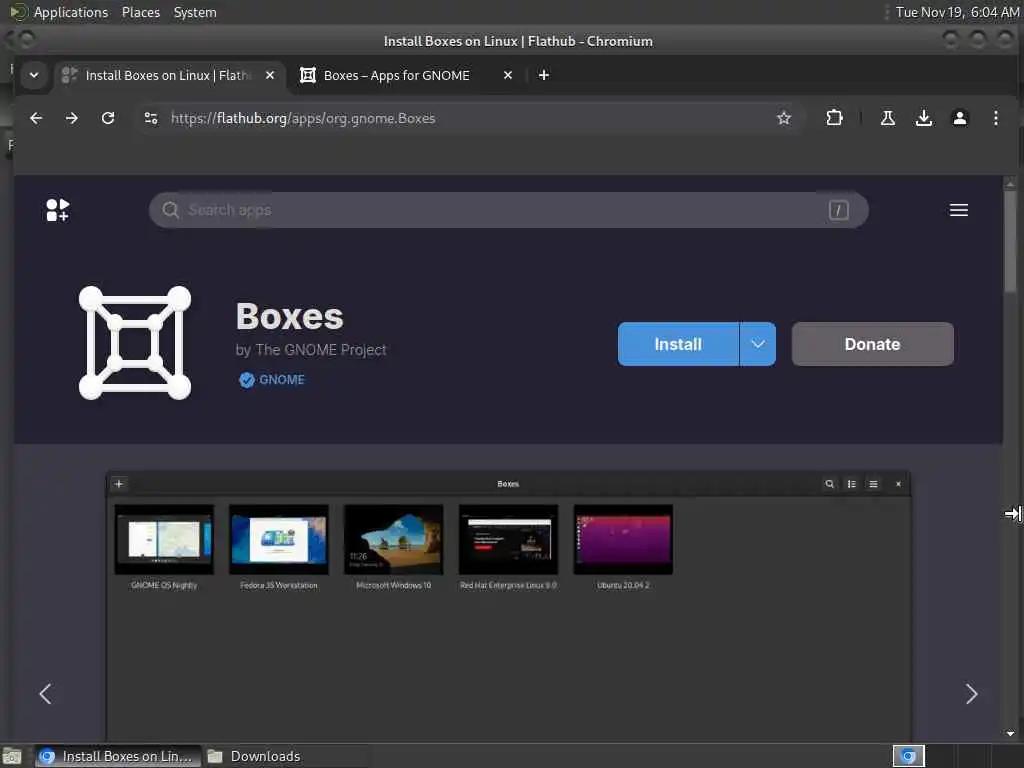Viewport: 1024px width, 768px height.
Task: Bookmark this page with the star icon
Action: (x=784, y=118)
